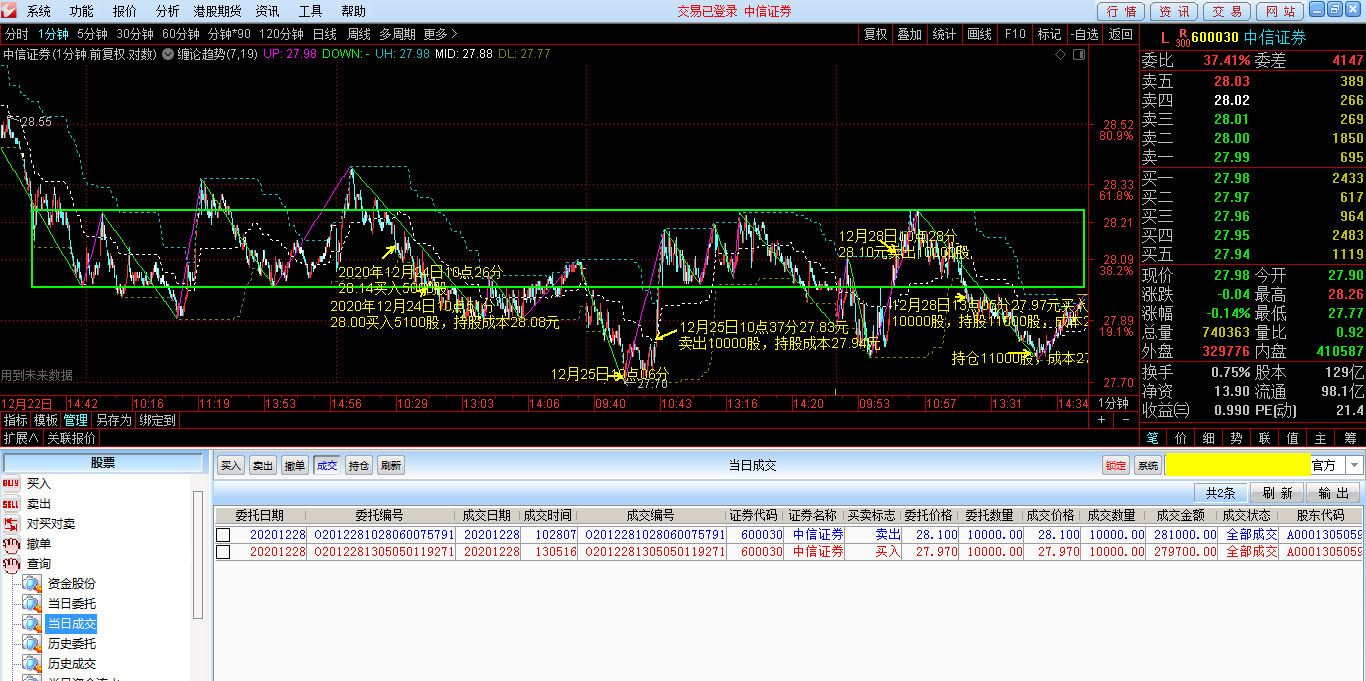Click the F10 toolbar button
Viewport: 1366px width, 681px height.
point(1014,34)
